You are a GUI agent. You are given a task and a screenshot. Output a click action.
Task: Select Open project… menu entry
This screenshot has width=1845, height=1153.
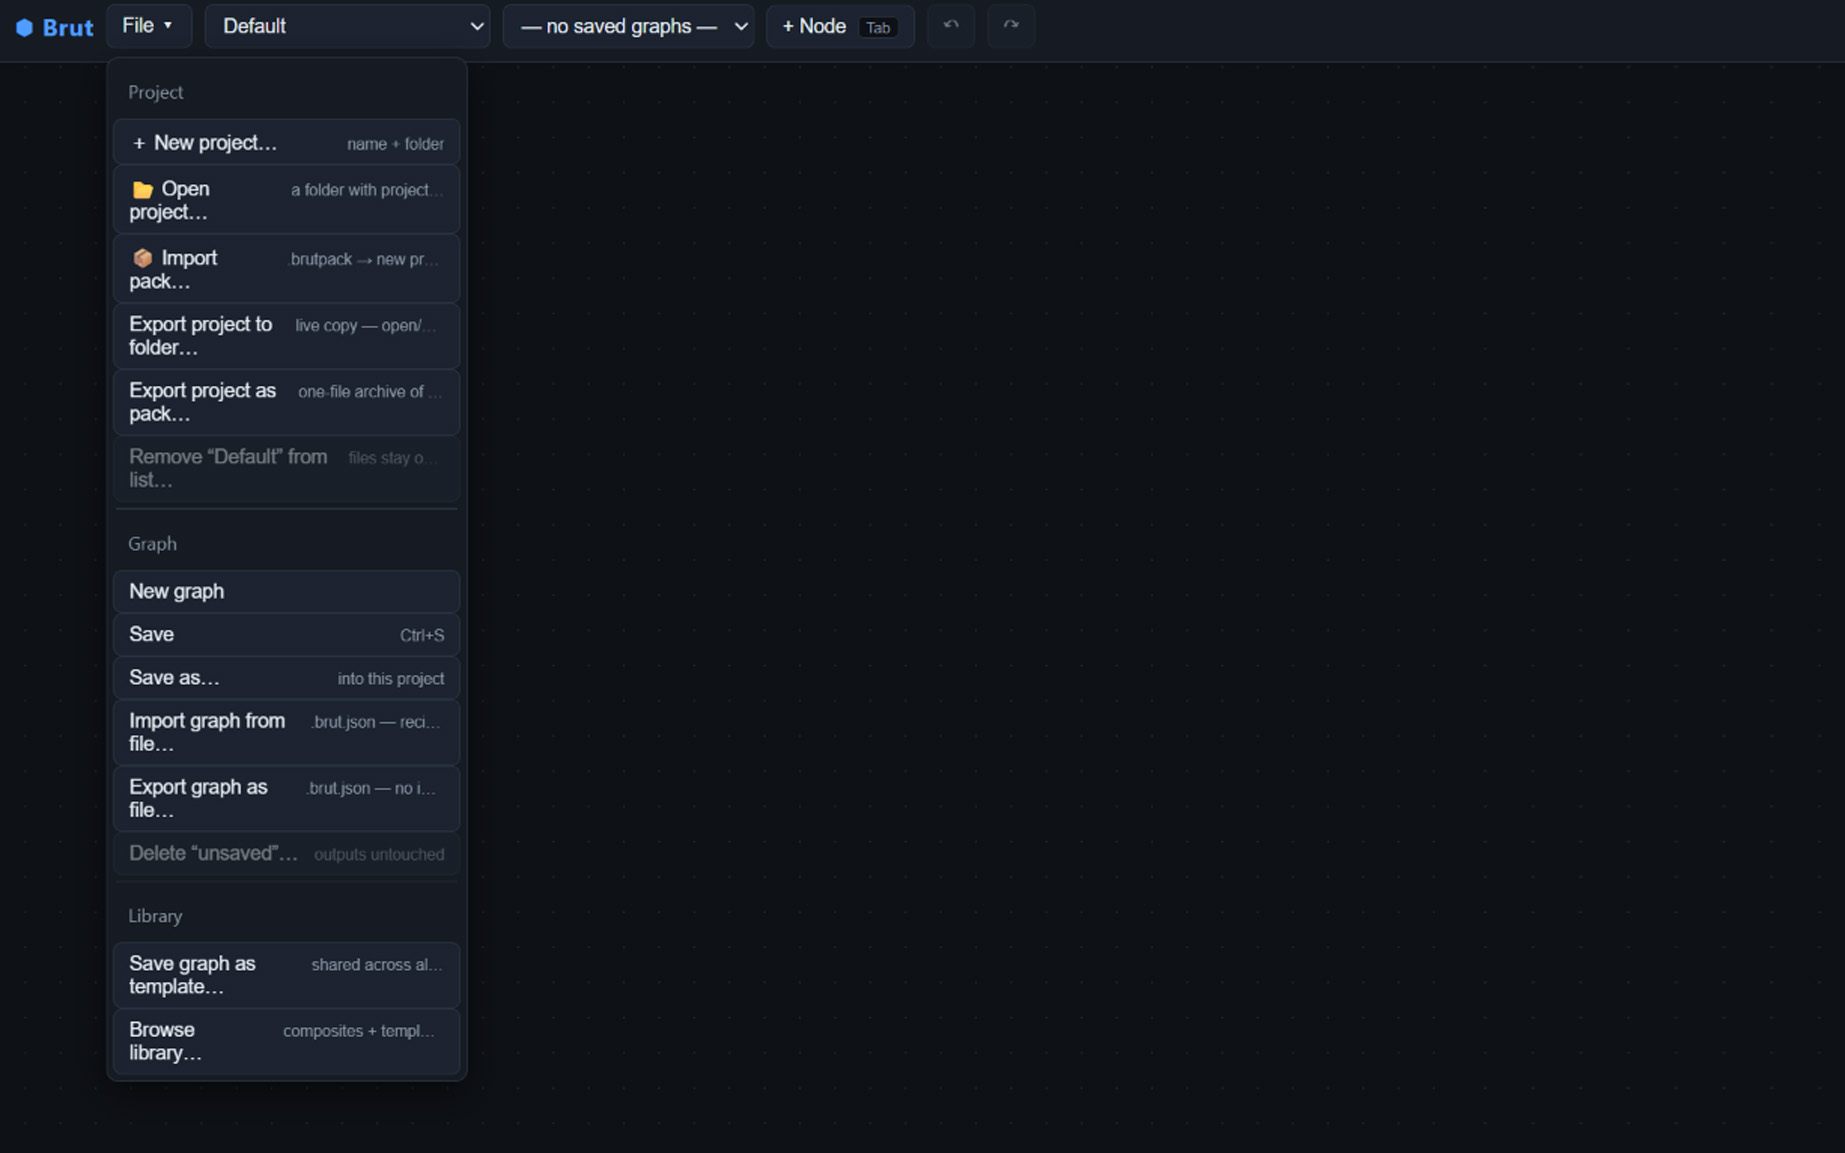286,200
